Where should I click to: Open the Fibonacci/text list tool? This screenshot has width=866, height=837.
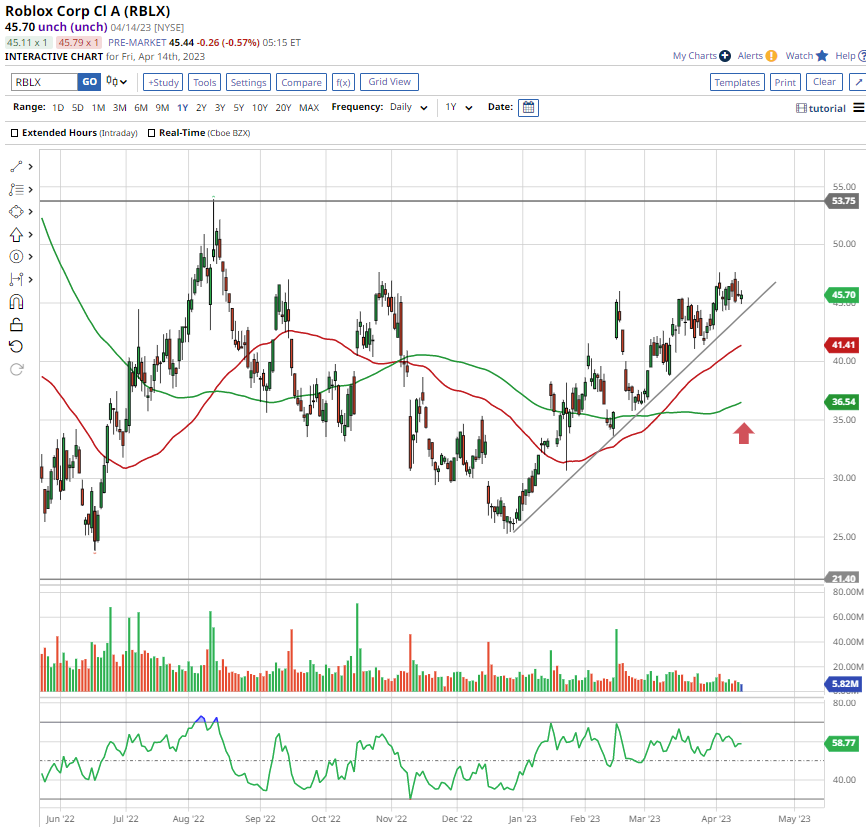16,189
